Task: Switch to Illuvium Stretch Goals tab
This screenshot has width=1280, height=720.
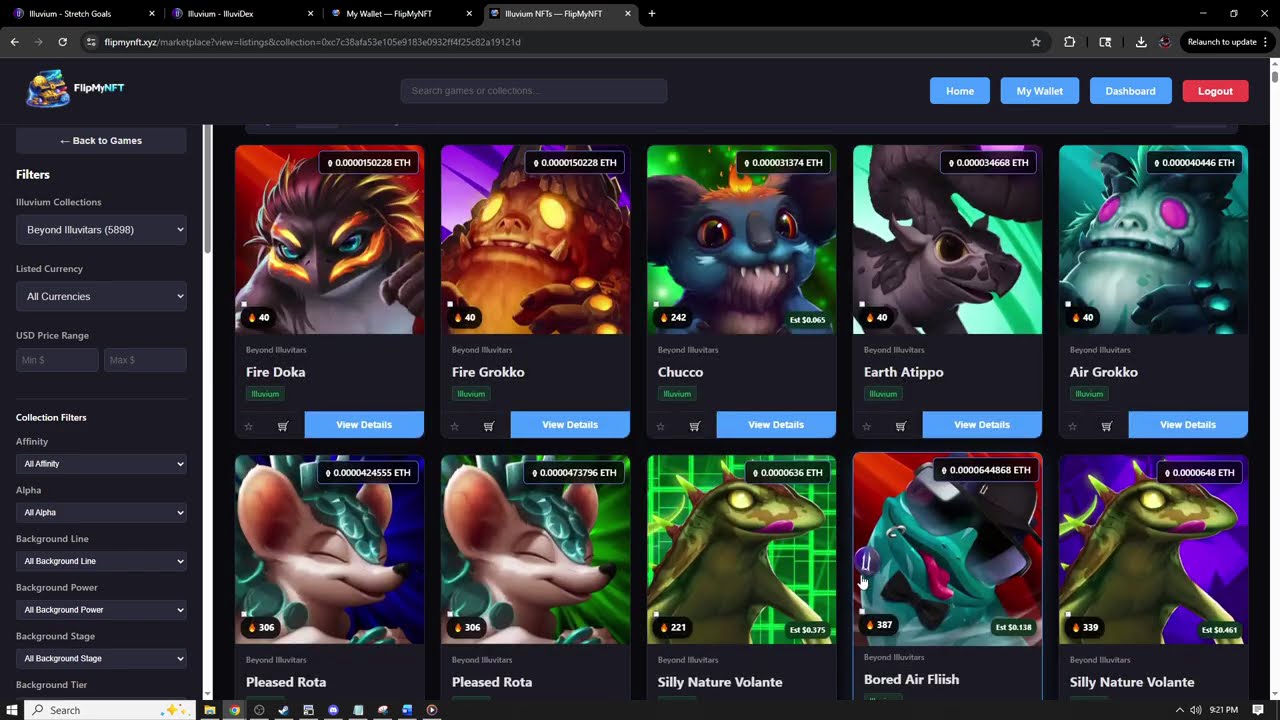Action: point(80,14)
